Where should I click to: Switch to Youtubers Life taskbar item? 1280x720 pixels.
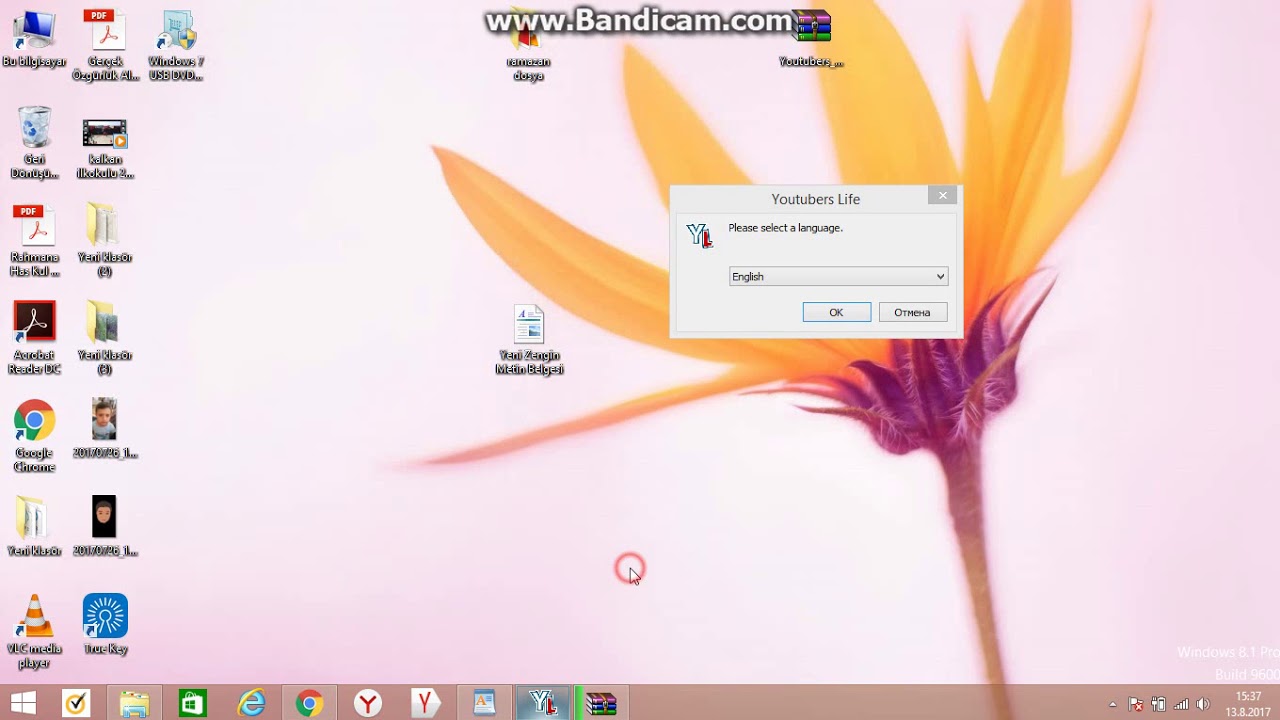click(543, 703)
